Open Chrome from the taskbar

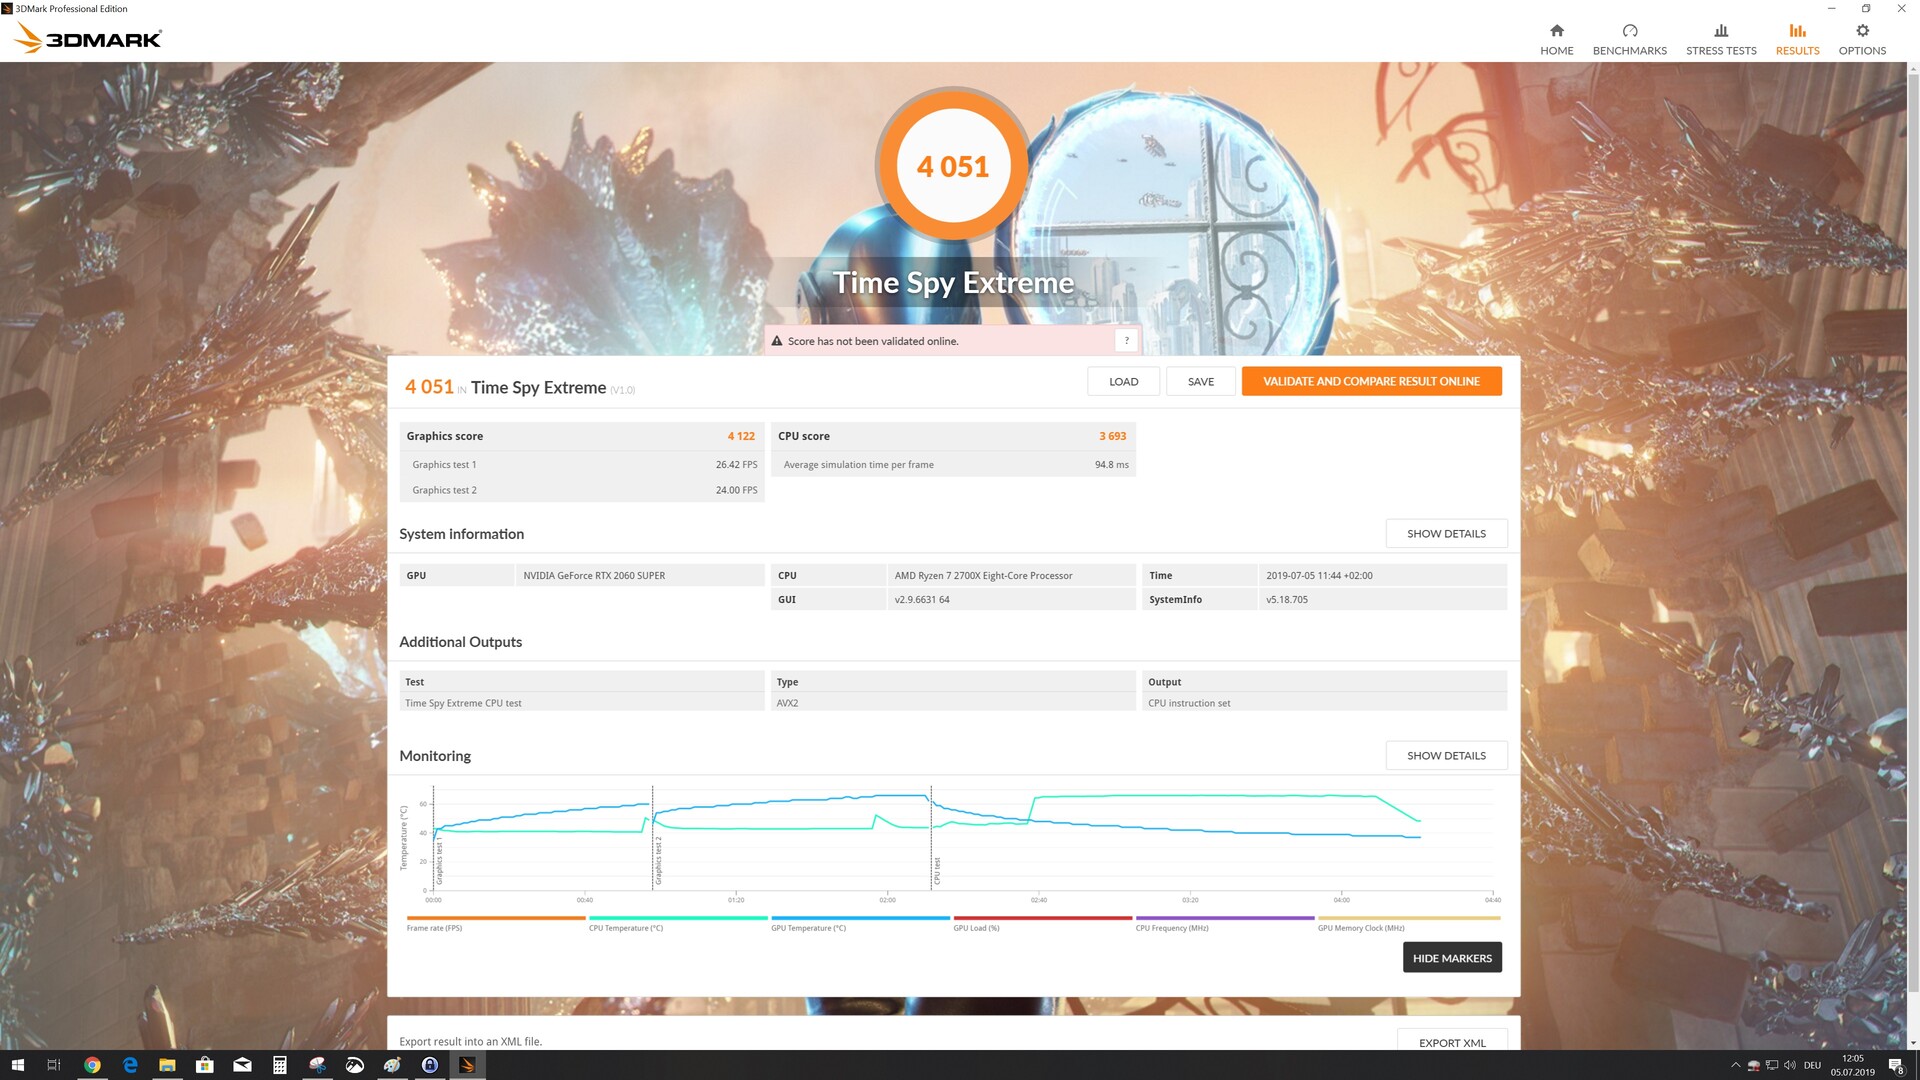pos(92,1065)
